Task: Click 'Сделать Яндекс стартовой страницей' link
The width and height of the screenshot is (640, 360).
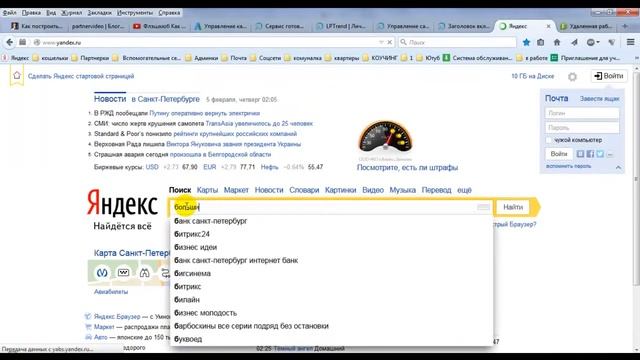Action: pos(81,76)
